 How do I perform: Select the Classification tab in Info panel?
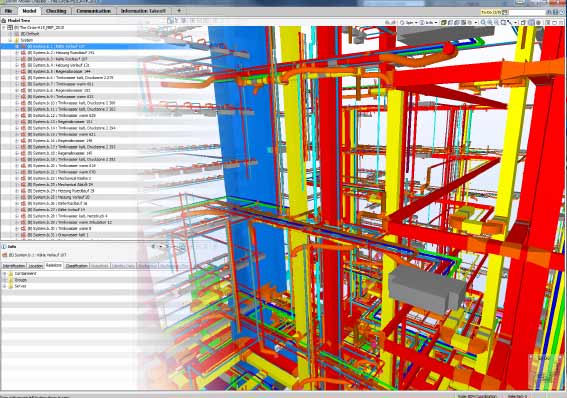pyautogui.click(x=77, y=266)
